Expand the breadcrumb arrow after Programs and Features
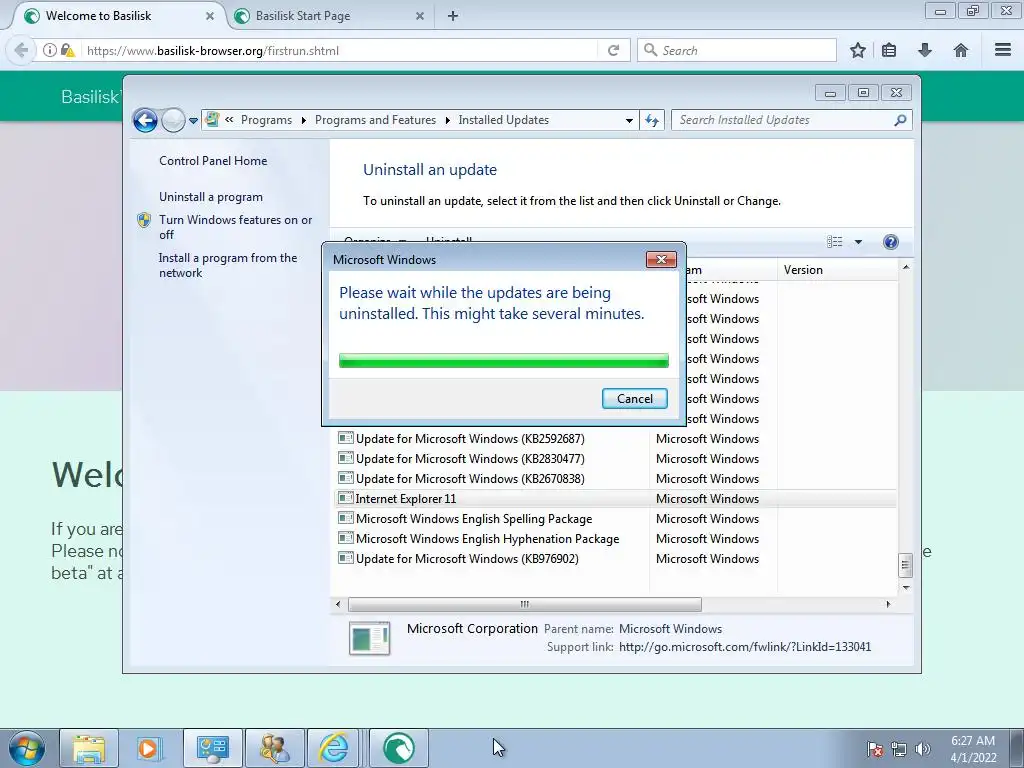This screenshot has height=768, width=1024. 448,120
